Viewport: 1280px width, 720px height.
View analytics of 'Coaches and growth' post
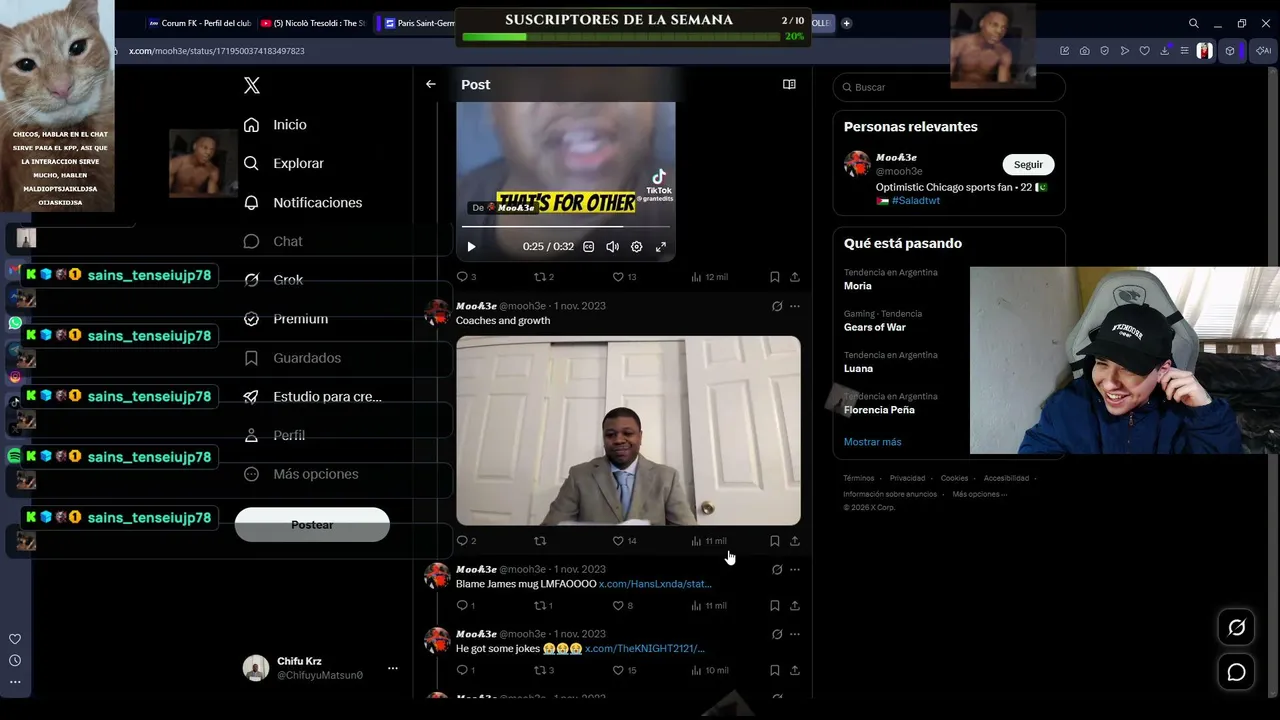coord(709,541)
